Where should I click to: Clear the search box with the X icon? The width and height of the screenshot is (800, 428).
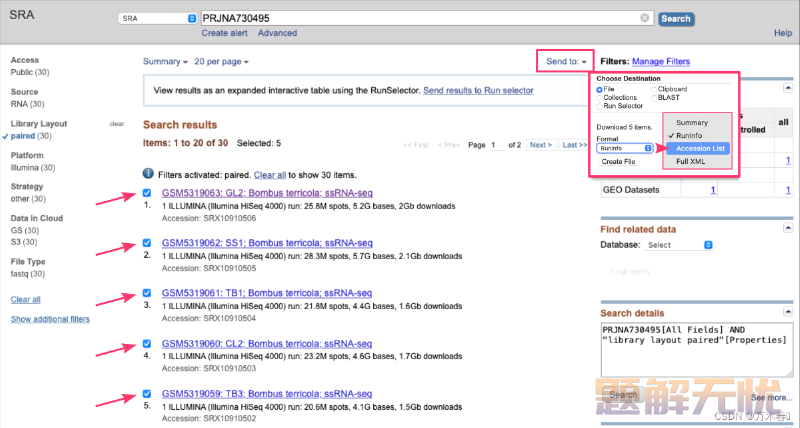coord(644,18)
